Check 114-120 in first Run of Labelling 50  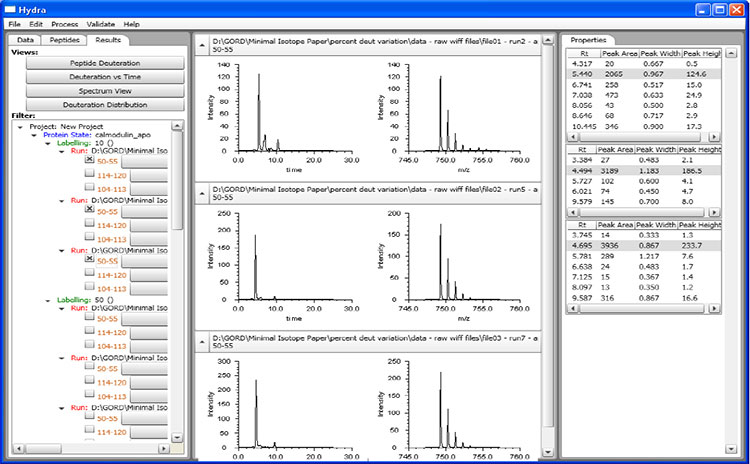(89, 330)
